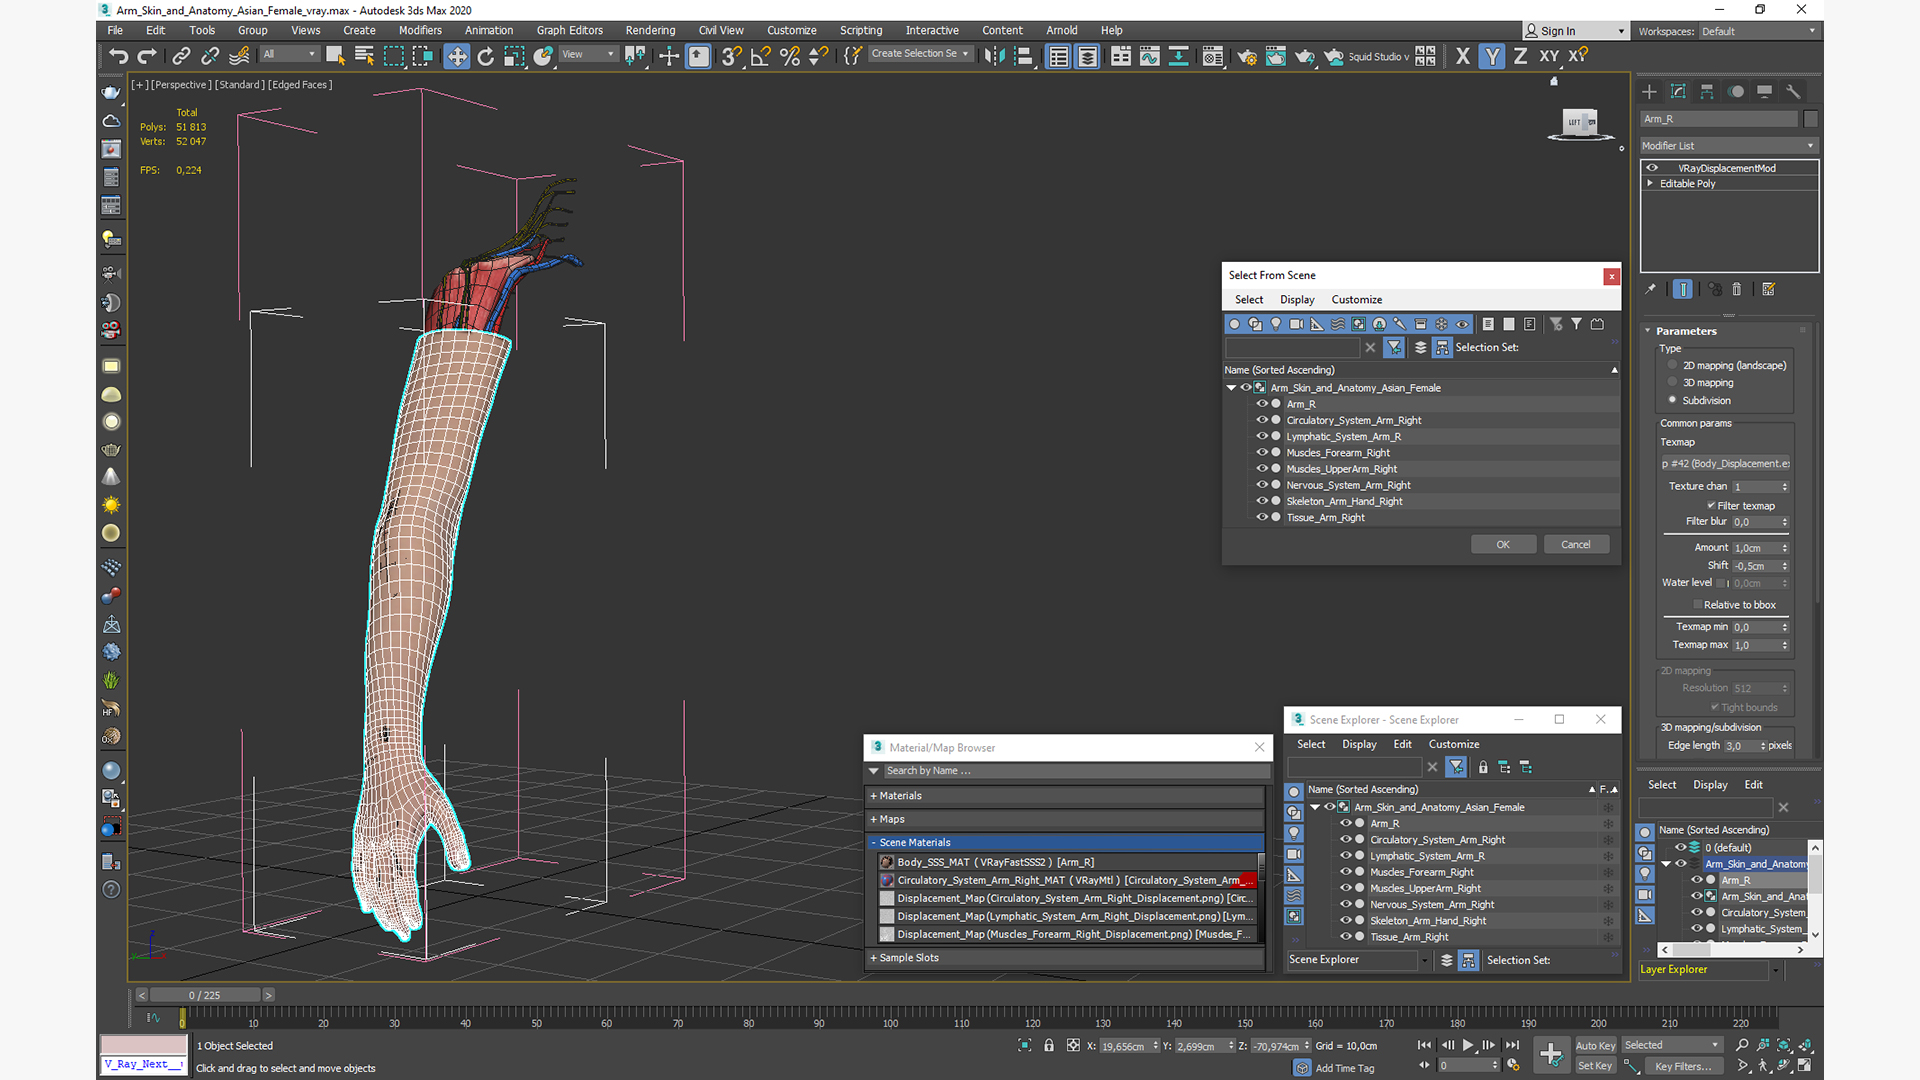Click Cancel in Select From Scene

point(1576,545)
